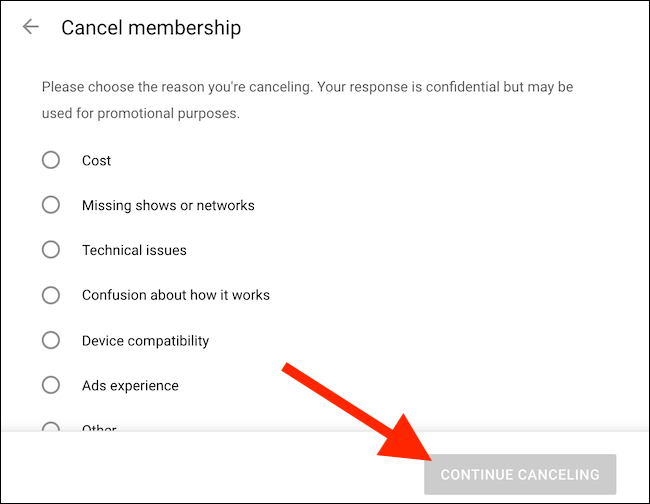Select the Device compatibility radio button
Viewport: 650px width, 504px height.
(51, 340)
